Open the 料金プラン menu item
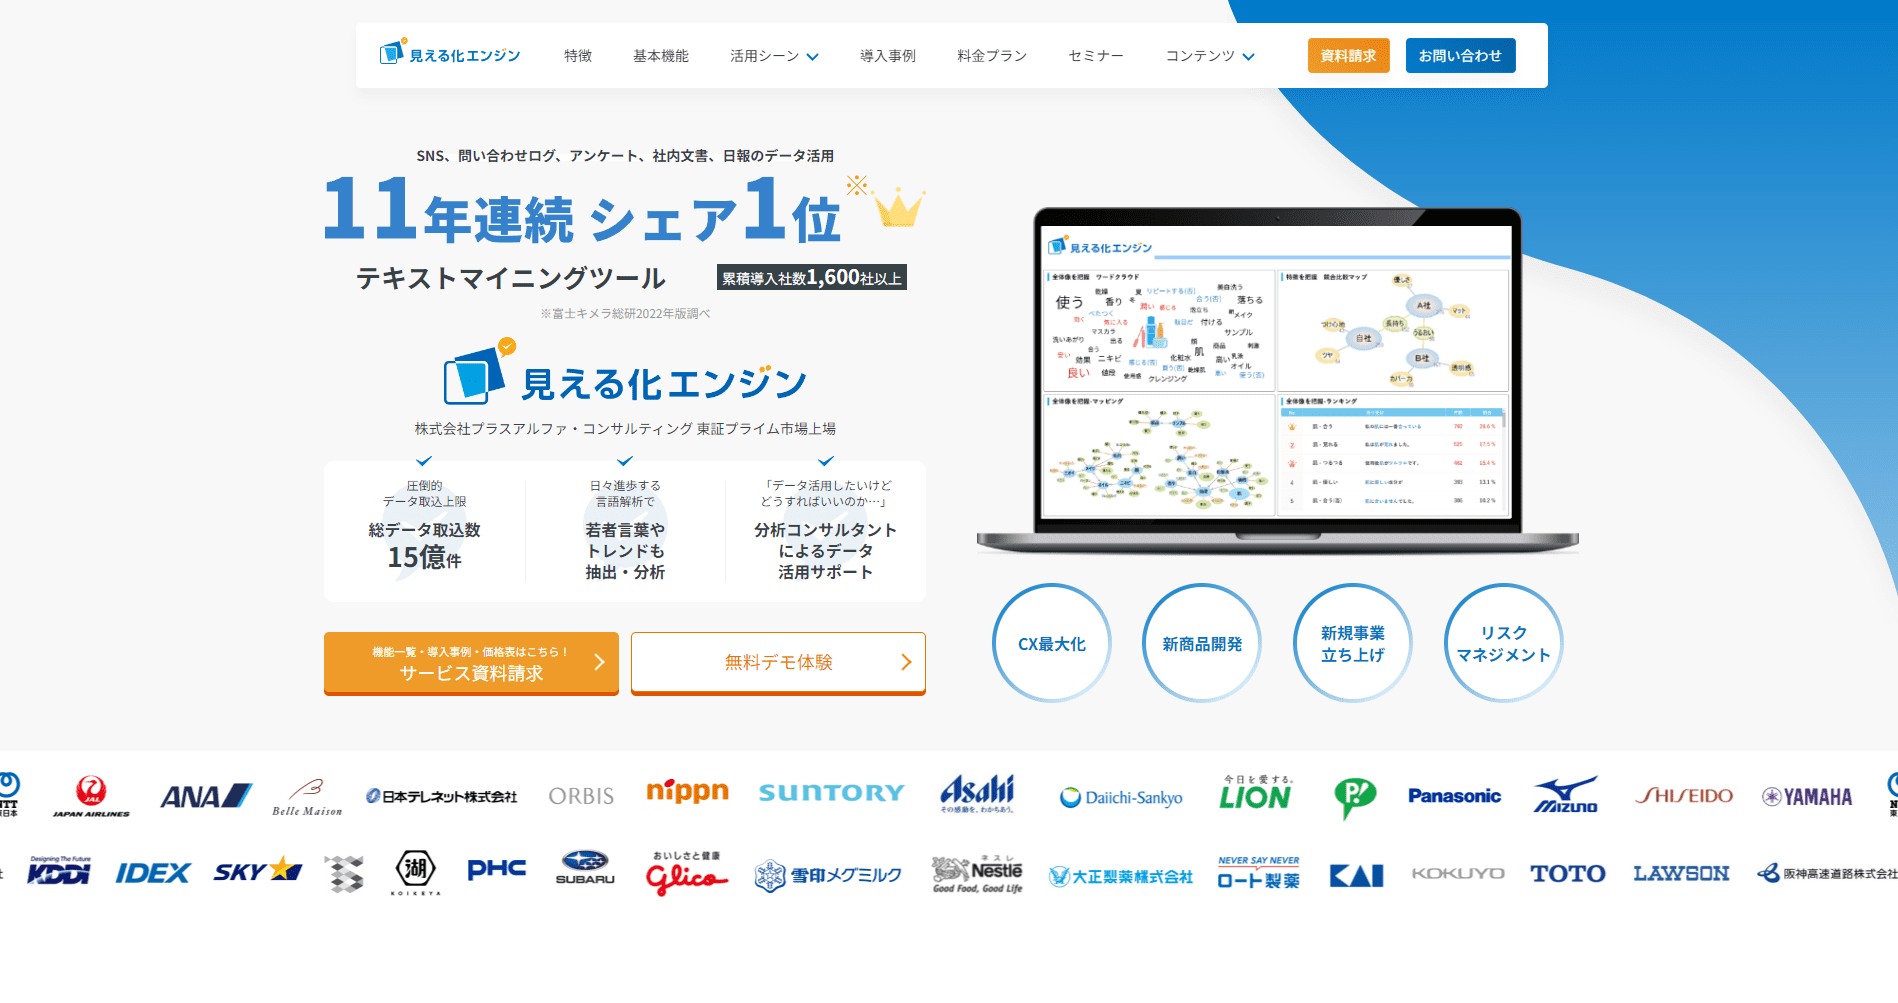 pyautogui.click(x=992, y=56)
